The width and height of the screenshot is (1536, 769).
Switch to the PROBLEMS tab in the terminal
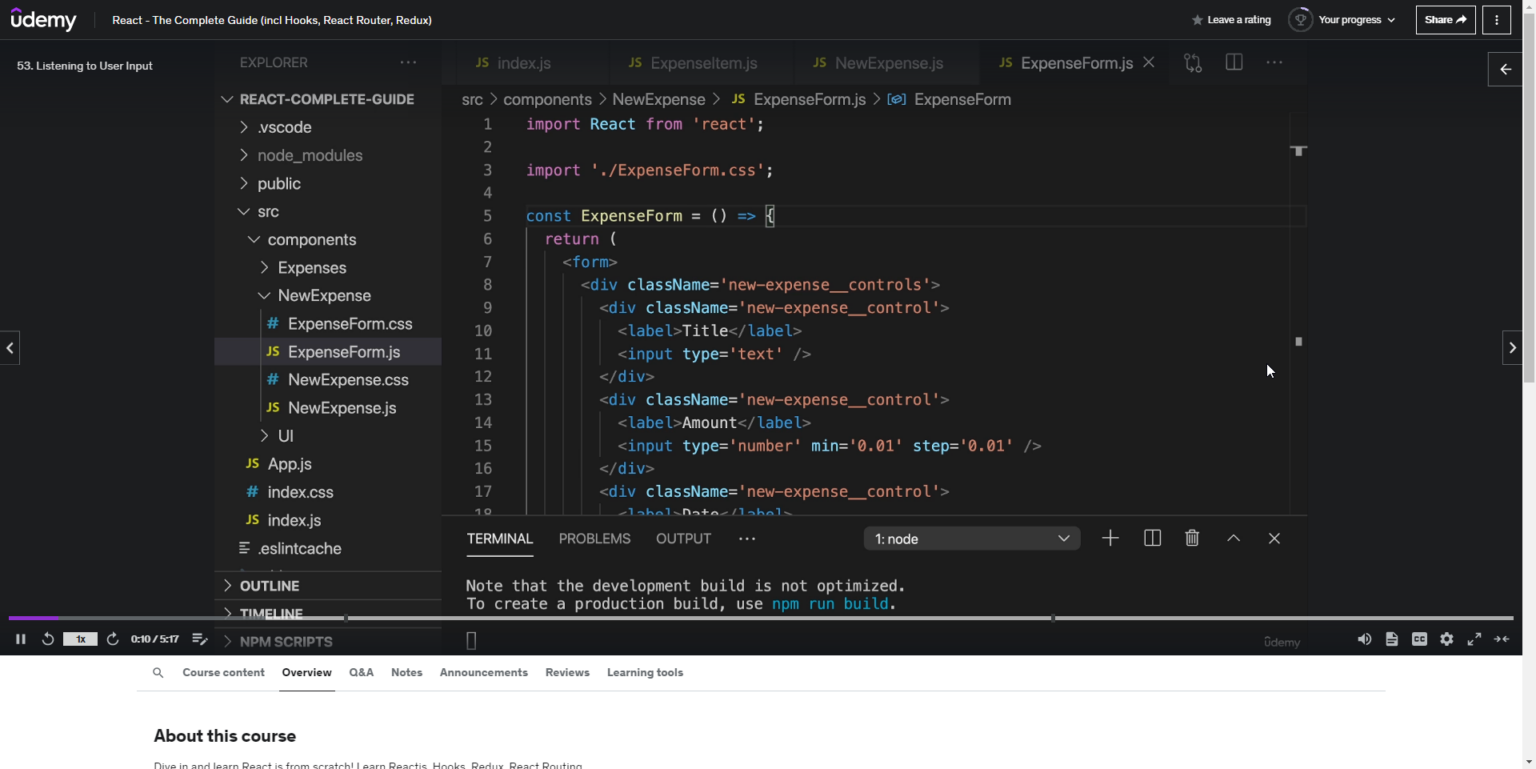coord(594,538)
